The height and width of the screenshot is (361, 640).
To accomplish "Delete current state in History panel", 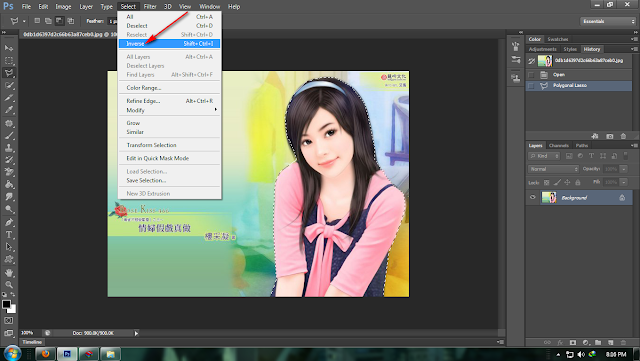I will pyautogui.click(x=623, y=136).
